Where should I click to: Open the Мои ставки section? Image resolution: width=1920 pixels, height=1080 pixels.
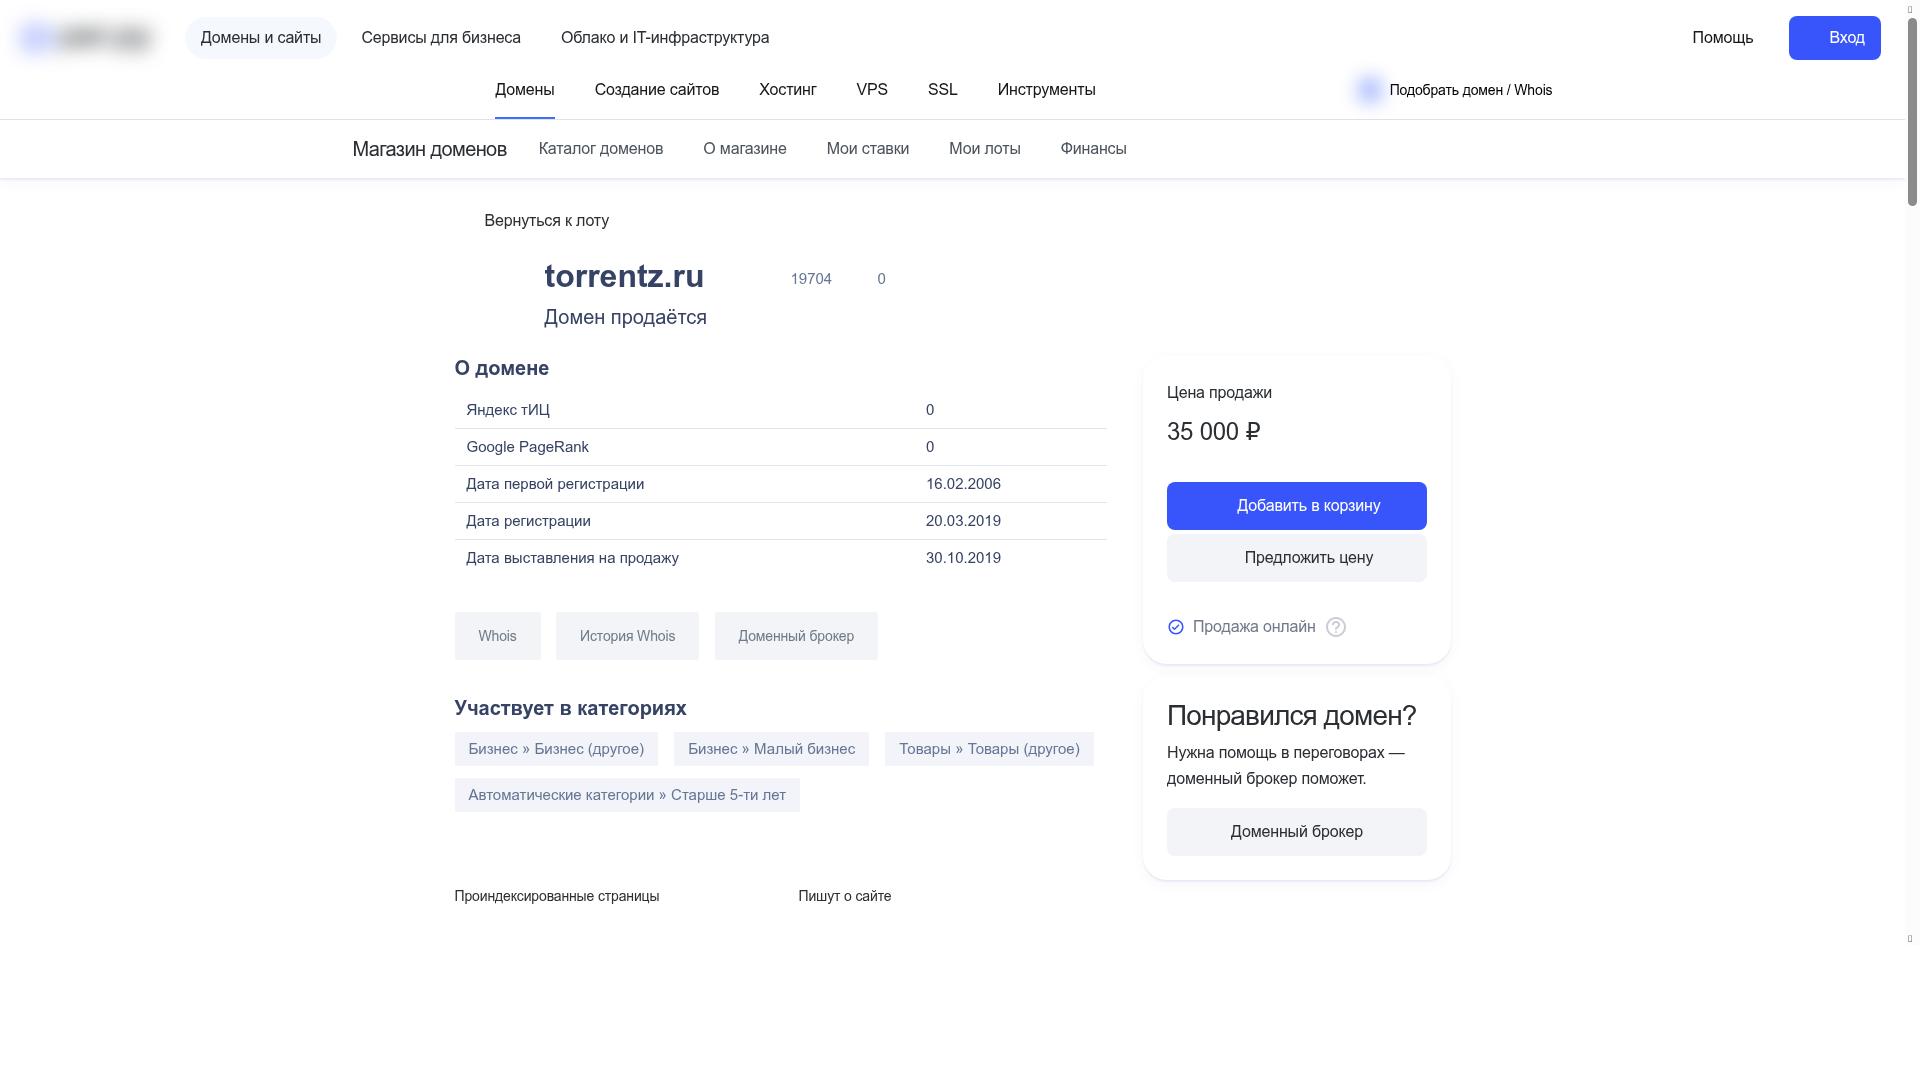[867, 148]
